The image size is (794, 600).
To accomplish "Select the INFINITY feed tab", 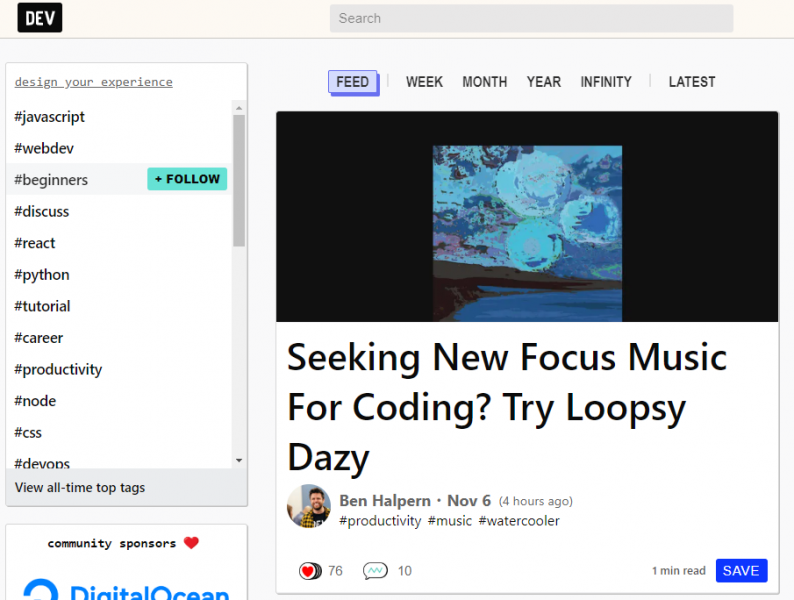I will (x=606, y=82).
